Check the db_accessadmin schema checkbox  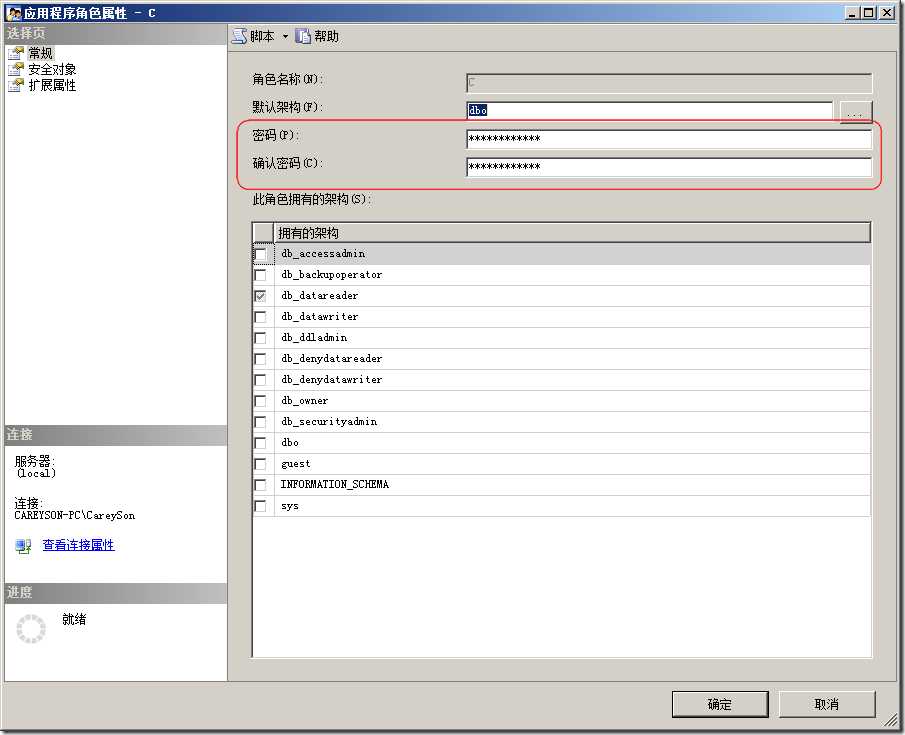point(261,254)
